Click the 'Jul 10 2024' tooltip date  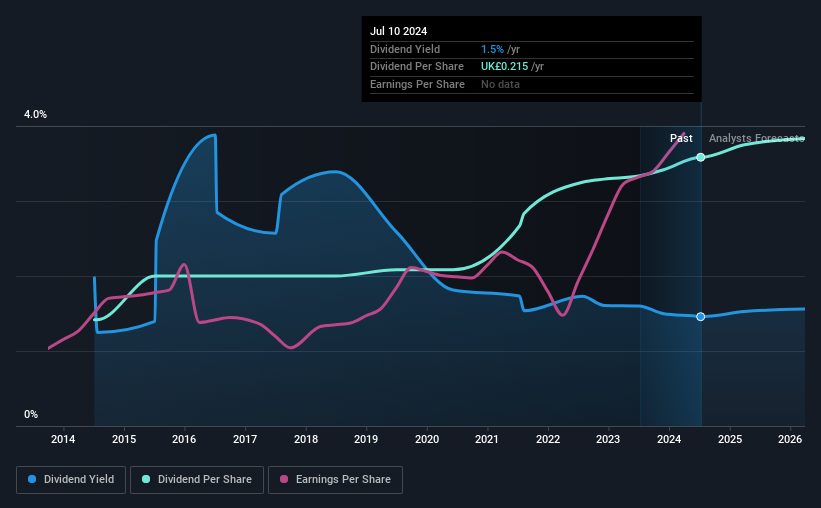[398, 31]
